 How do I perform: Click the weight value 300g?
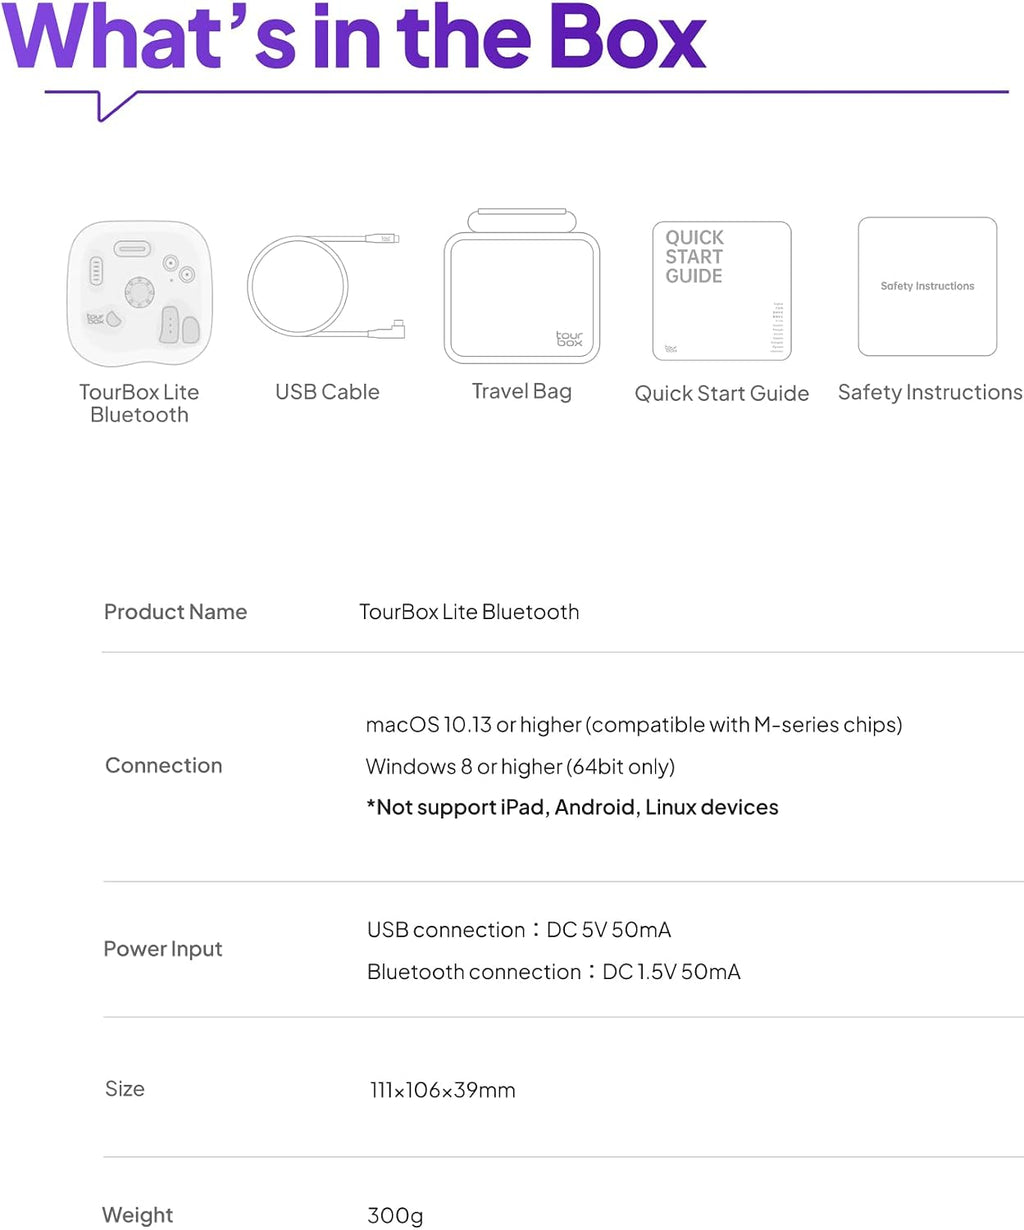[x=395, y=1216]
